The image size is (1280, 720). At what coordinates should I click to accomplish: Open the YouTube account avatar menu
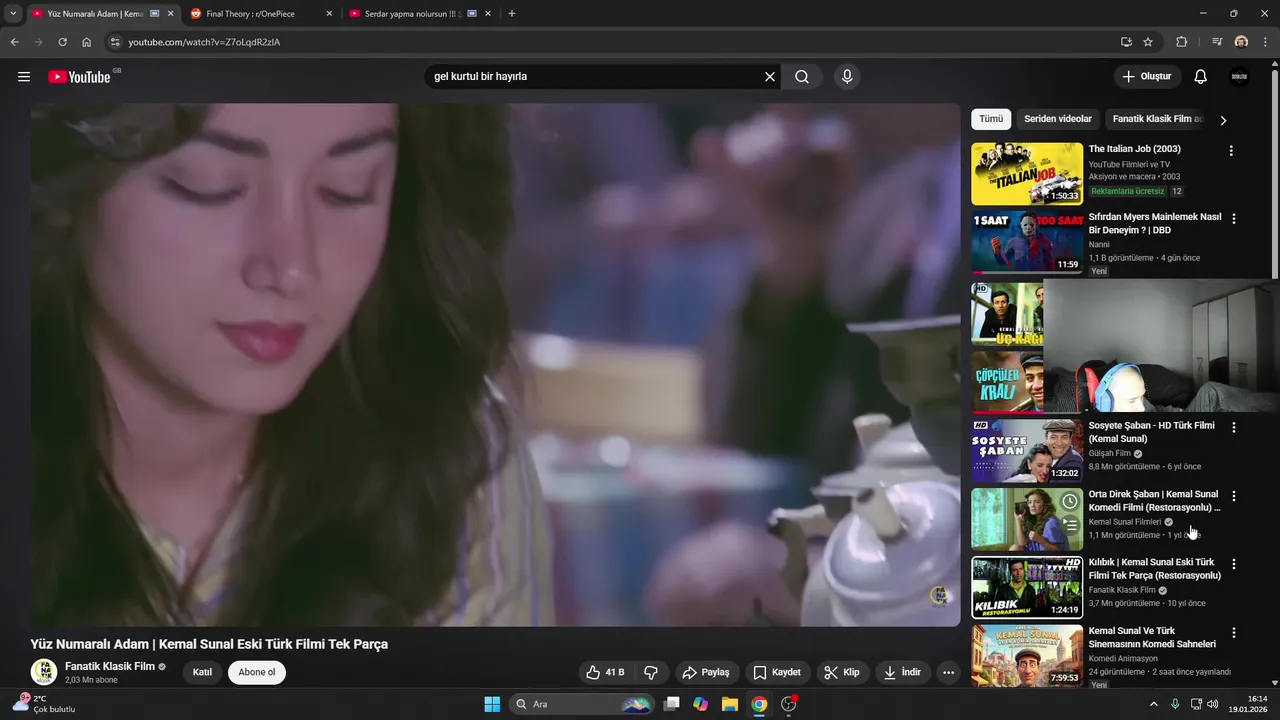coord(1239,77)
